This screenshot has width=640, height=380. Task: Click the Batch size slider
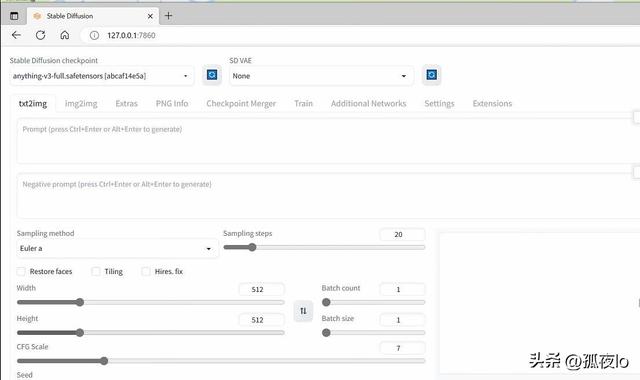click(373, 333)
